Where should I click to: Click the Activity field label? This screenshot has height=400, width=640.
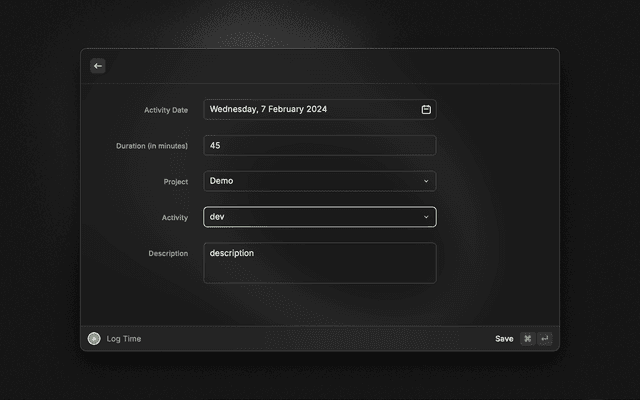(x=174, y=218)
